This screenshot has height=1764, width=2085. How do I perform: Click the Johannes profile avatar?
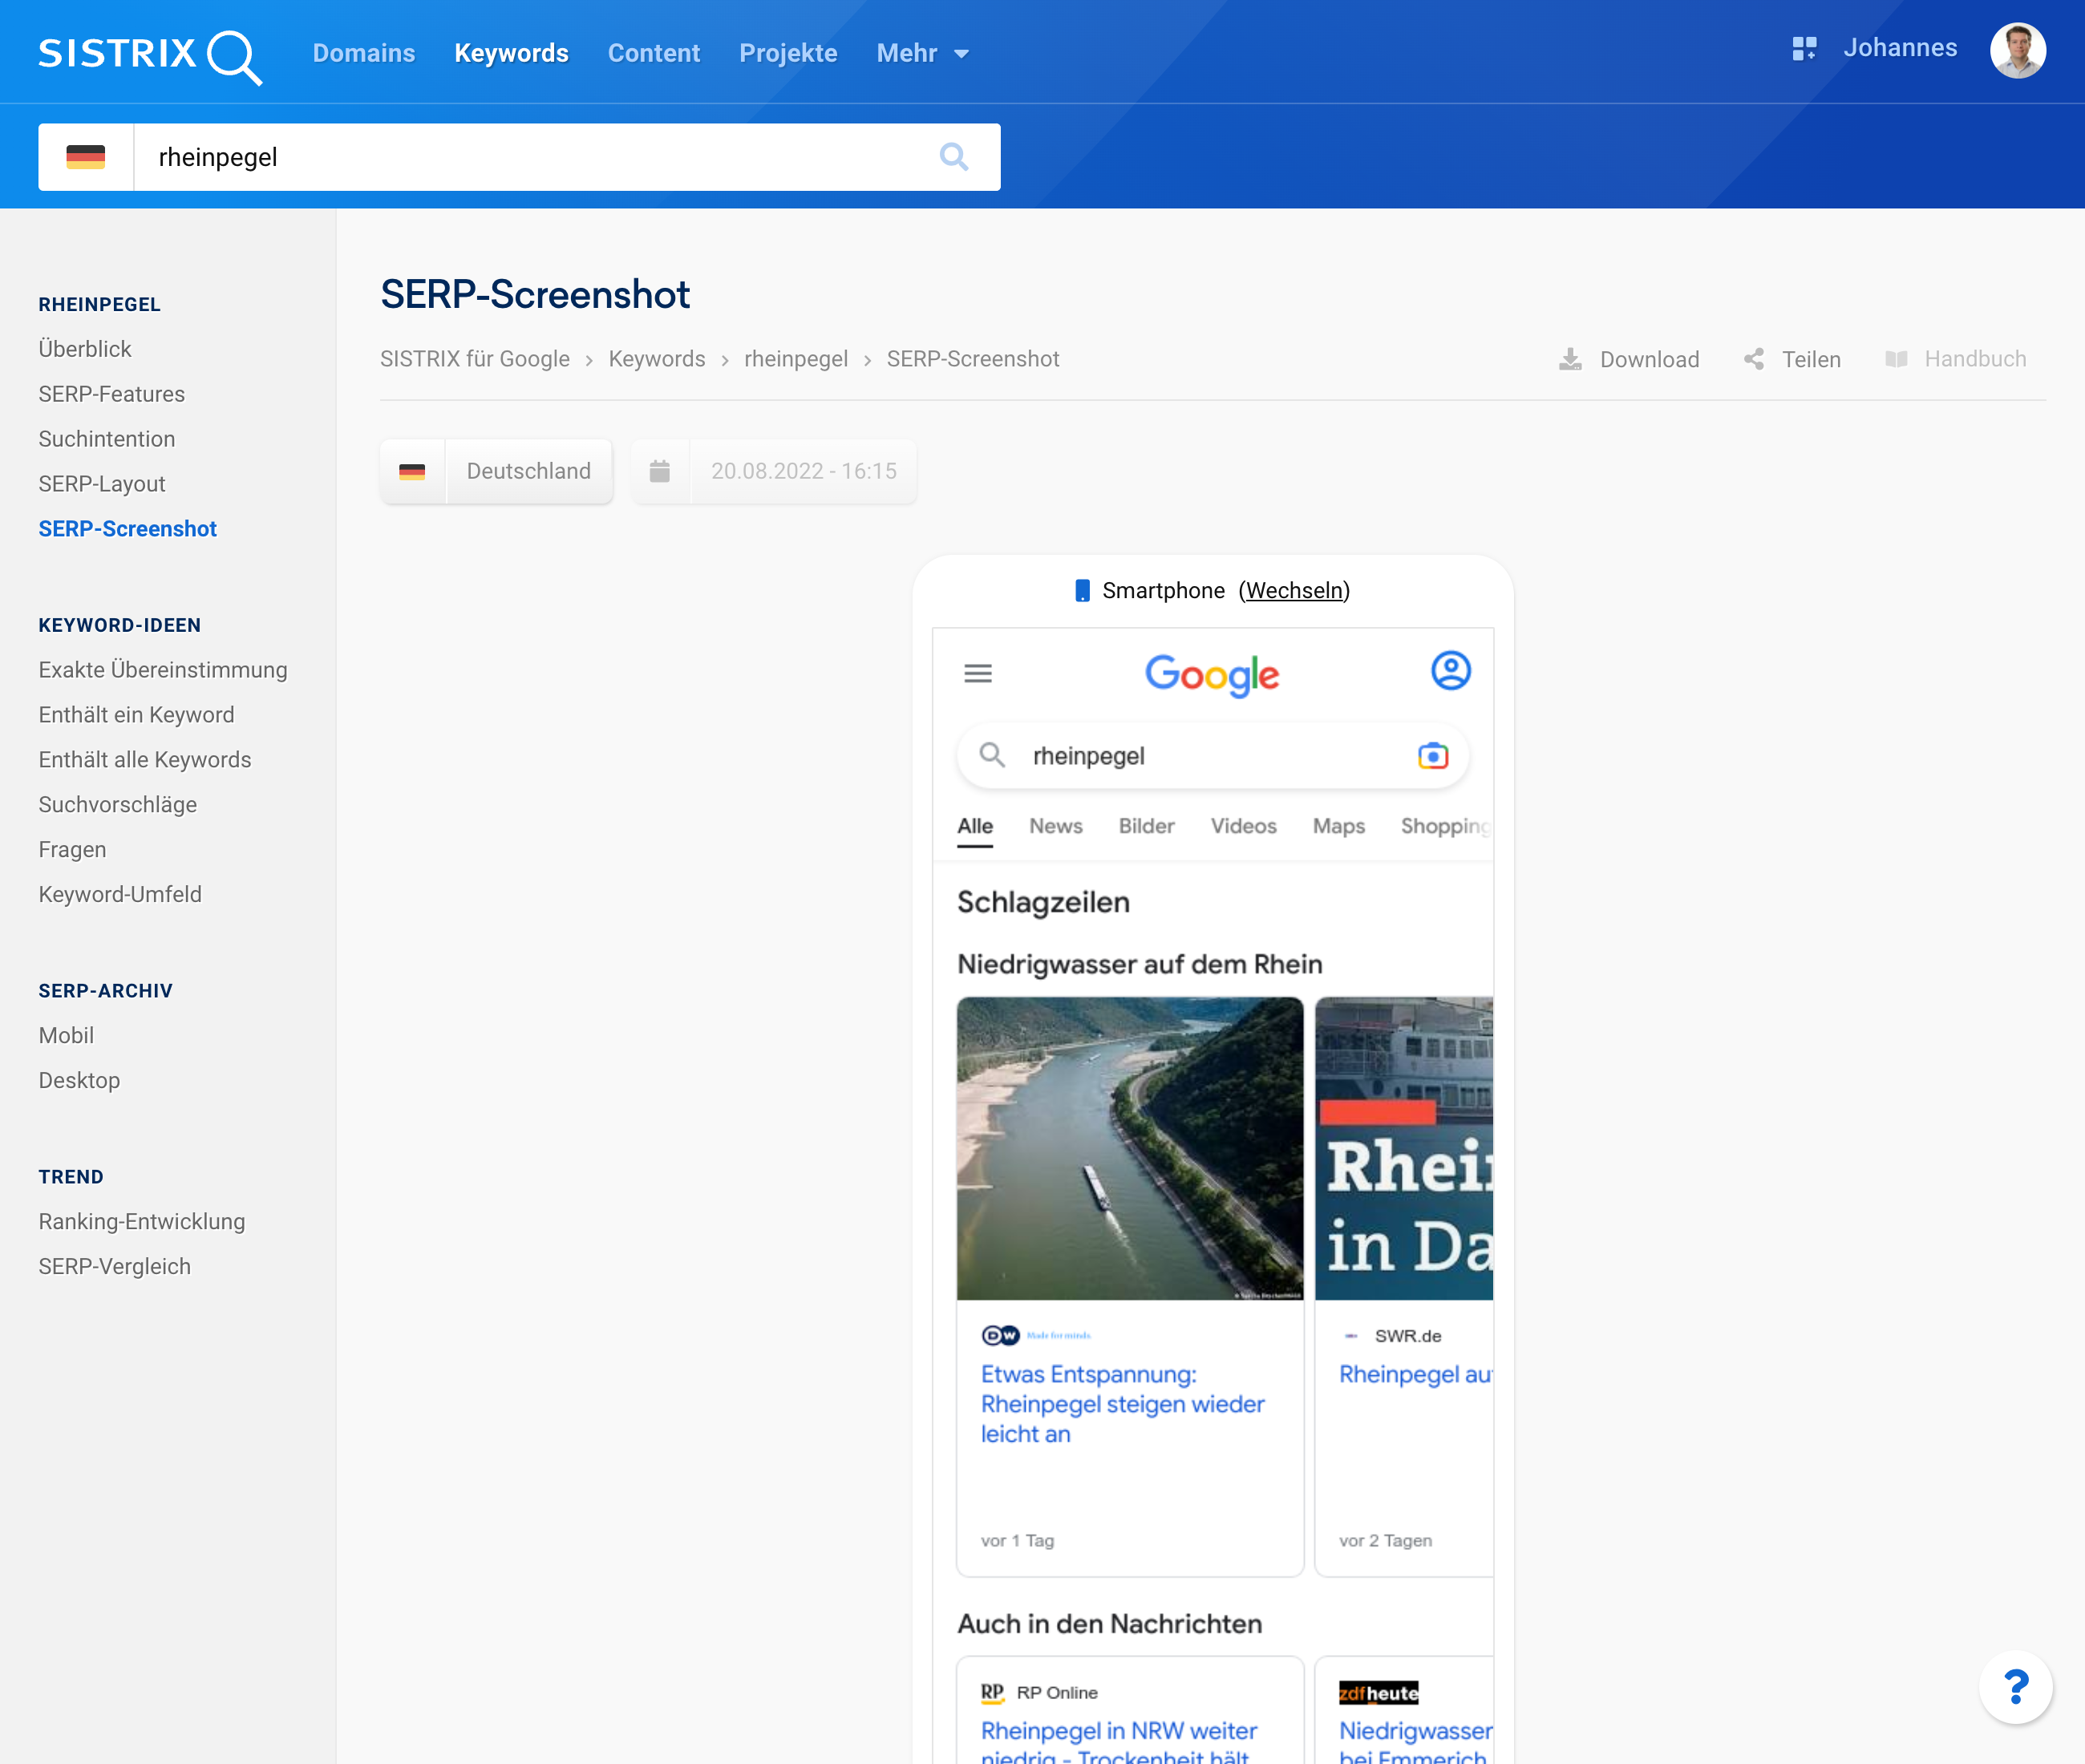click(2017, 50)
